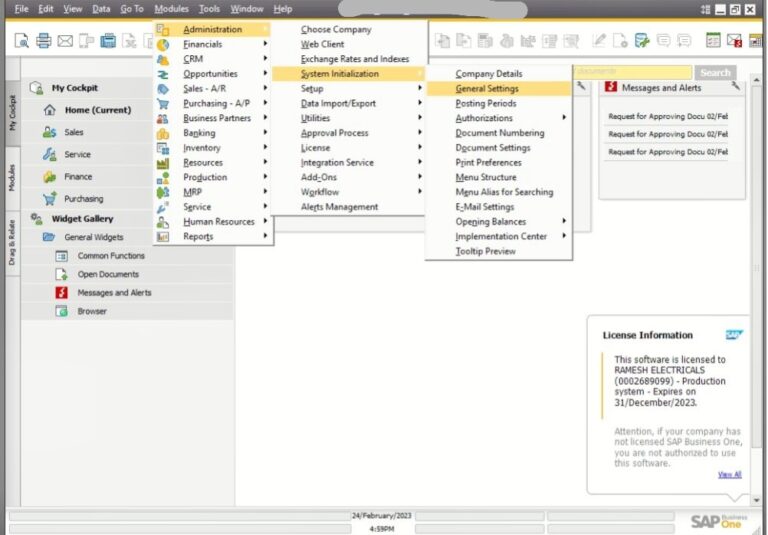Click the envelope Send Email toolbar icon
768x535 pixels.
point(65,41)
